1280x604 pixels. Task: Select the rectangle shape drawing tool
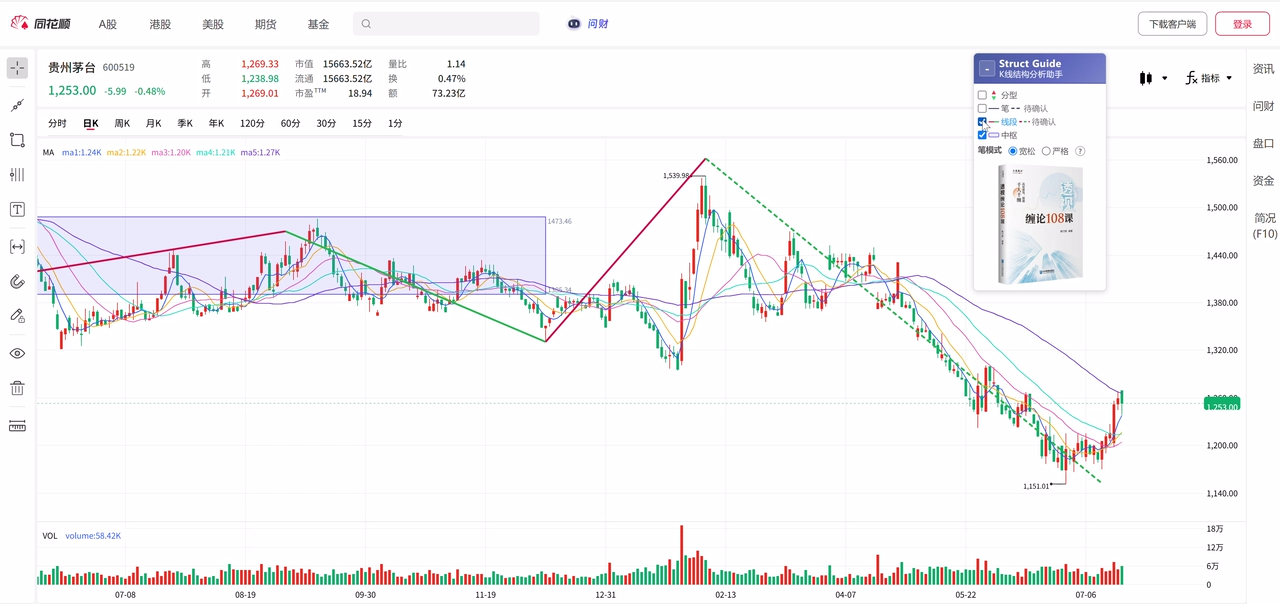[17, 140]
